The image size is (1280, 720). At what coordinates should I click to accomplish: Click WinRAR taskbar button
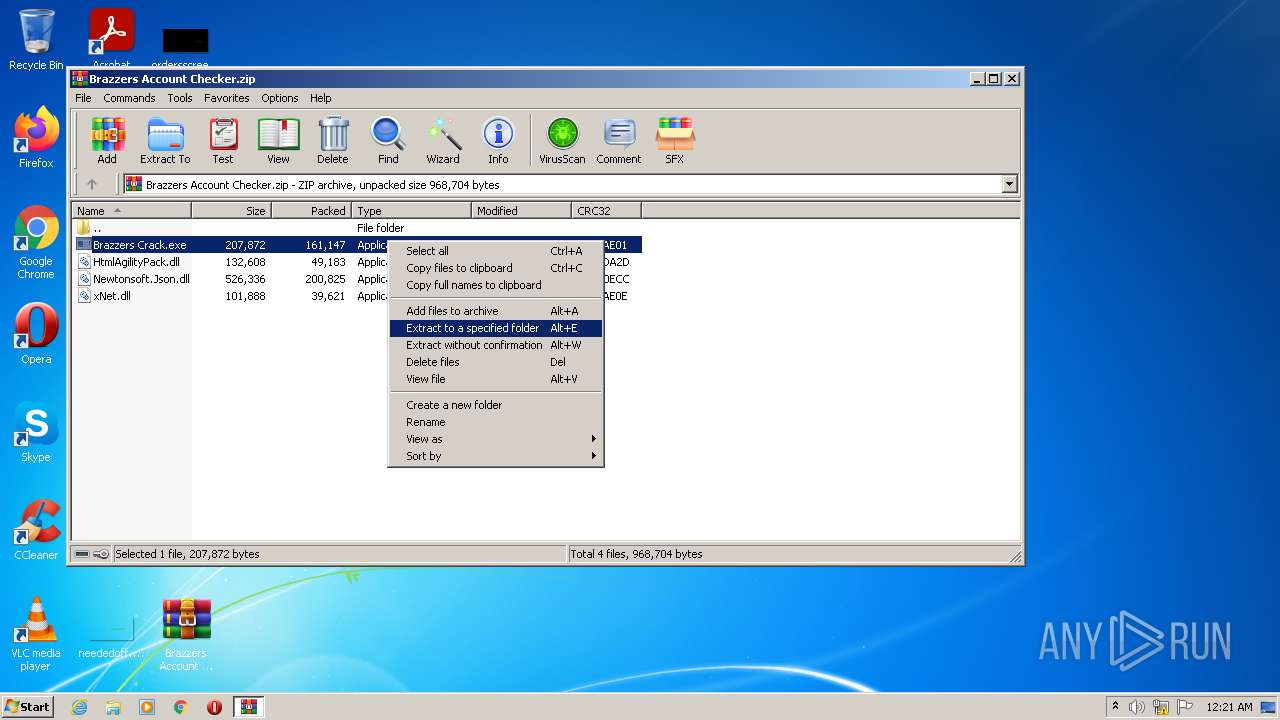248,707
